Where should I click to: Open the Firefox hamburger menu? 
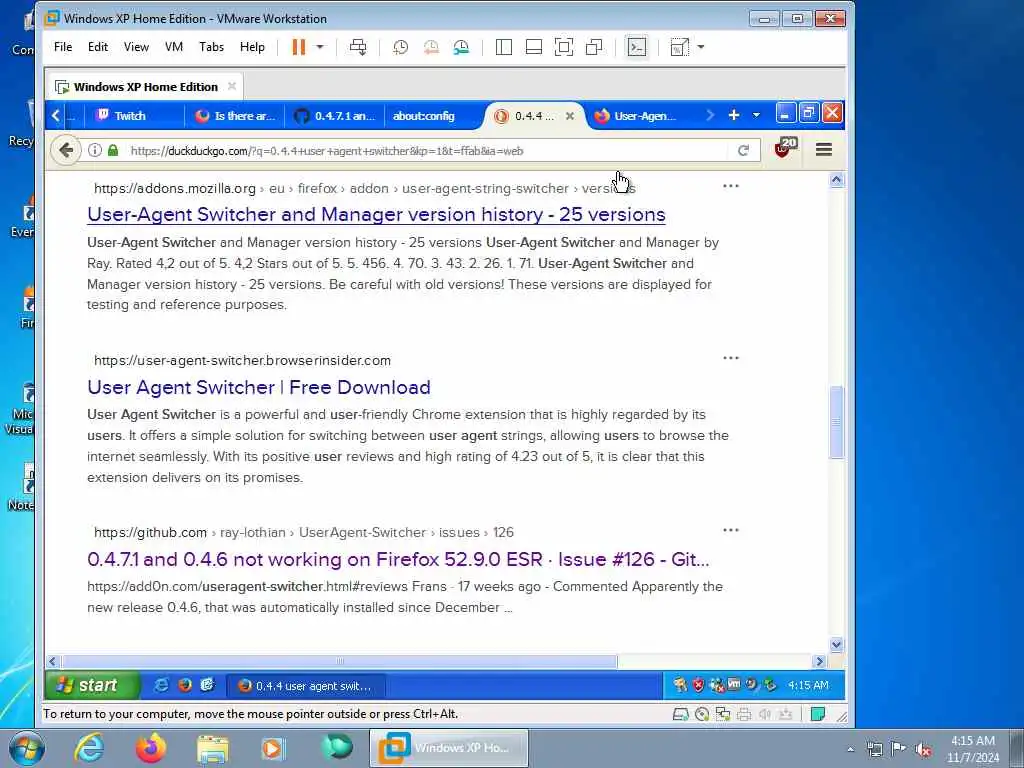[824, 150]
